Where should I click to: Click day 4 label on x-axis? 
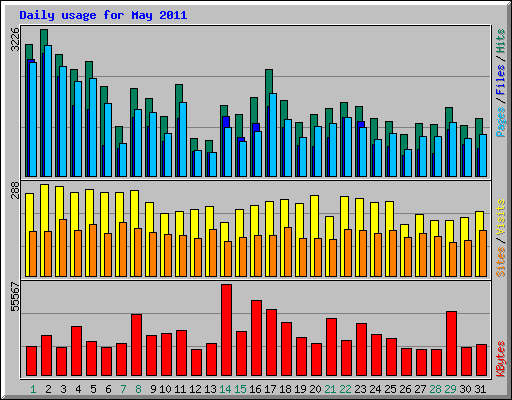coord(78,389)
